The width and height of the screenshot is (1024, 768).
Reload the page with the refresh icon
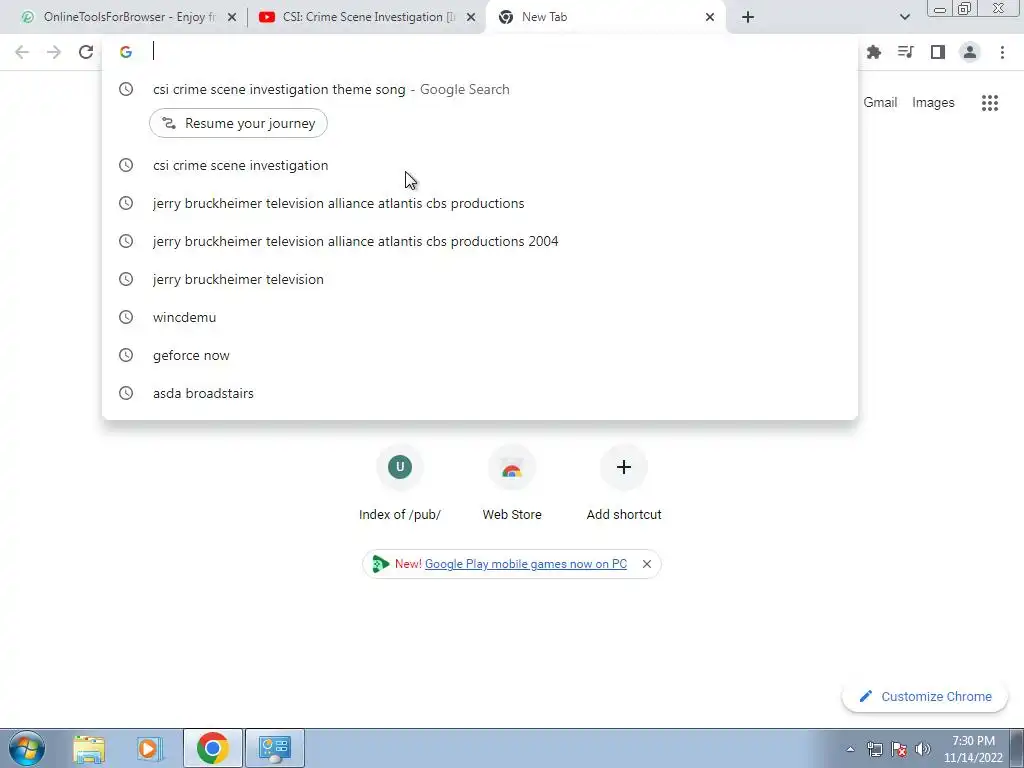click(86, 52)
